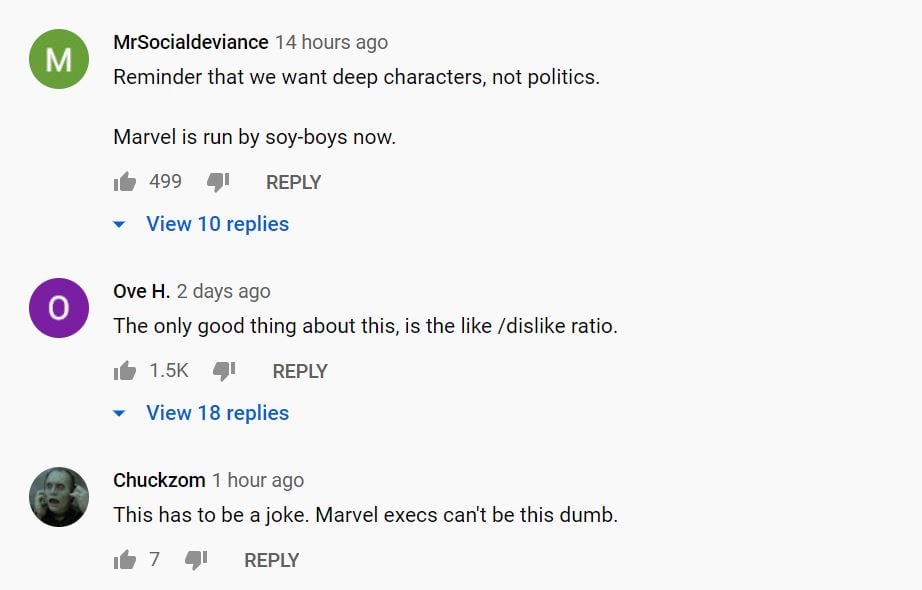This screenshot has height=590, width=922.
Task: Click the '14 hours ago' timestamp
Action: (x=332, y=42)
